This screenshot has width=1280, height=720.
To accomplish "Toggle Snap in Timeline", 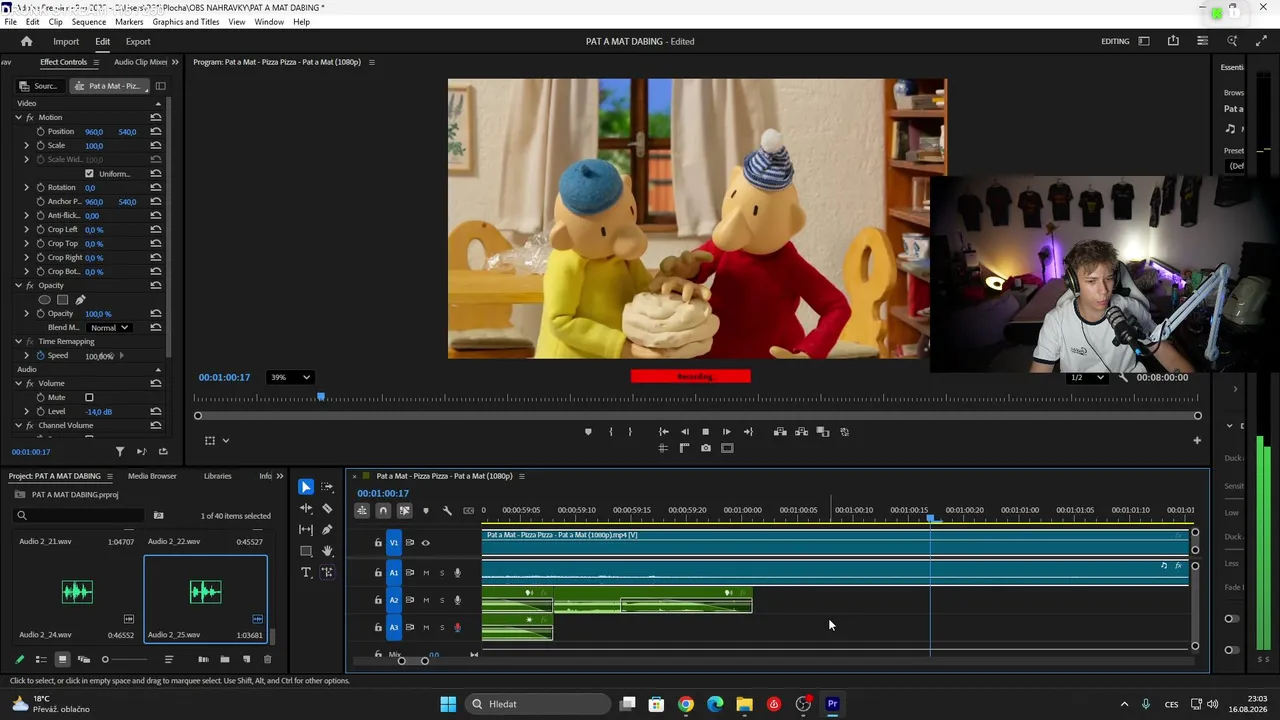I will 383,511.
